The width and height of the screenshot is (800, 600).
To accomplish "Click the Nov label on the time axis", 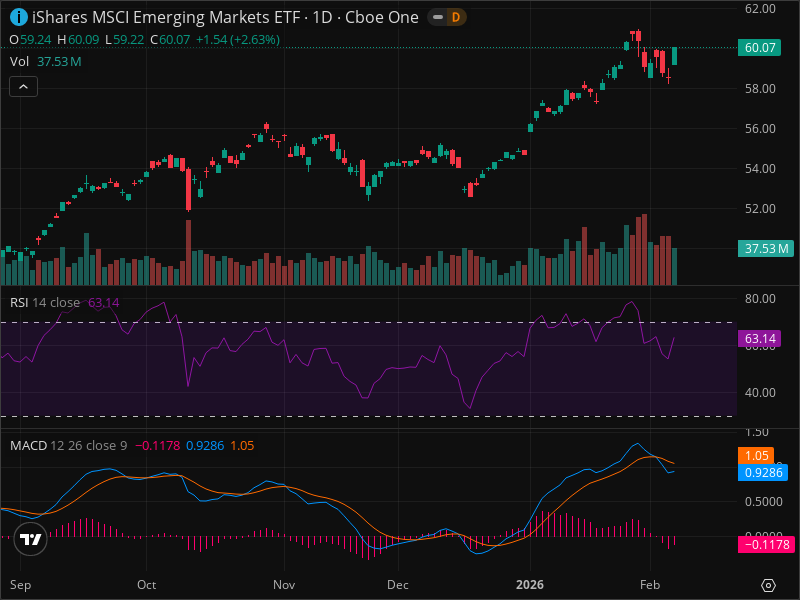I will (284, 585).
